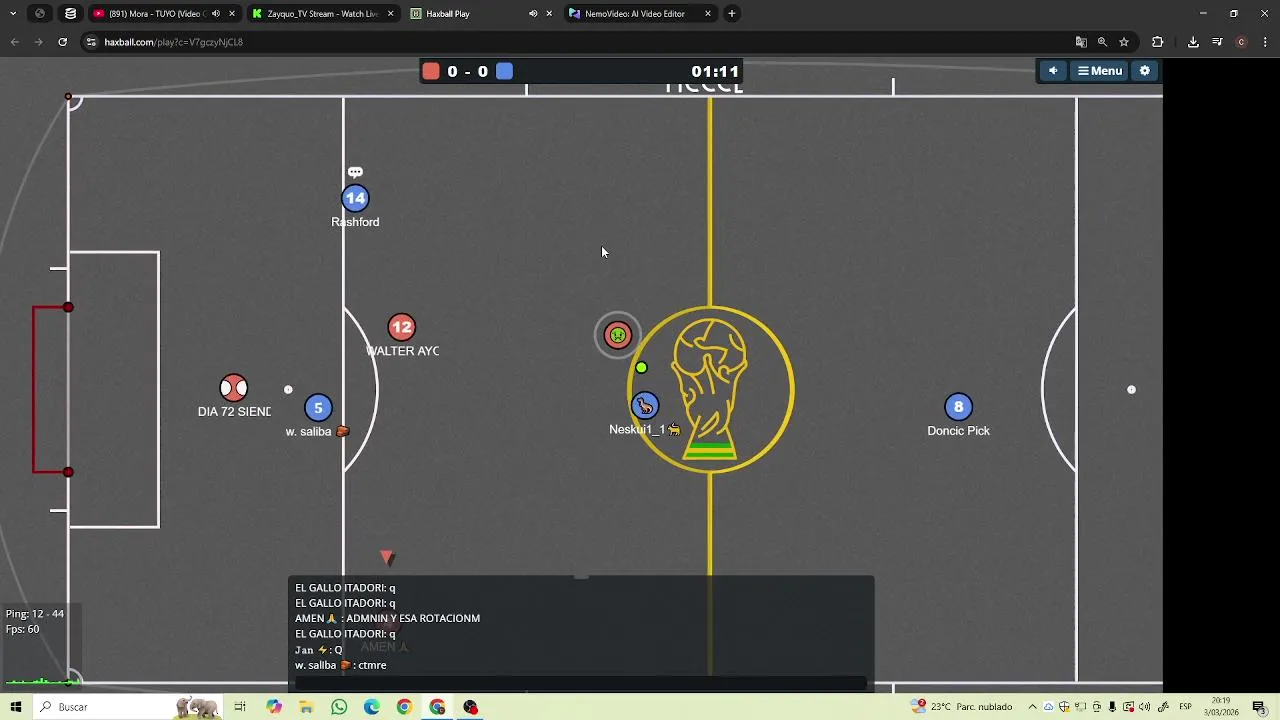Open a new browser tab
Viewport: 1280px width, 720px height.
(x=732, y=14)
